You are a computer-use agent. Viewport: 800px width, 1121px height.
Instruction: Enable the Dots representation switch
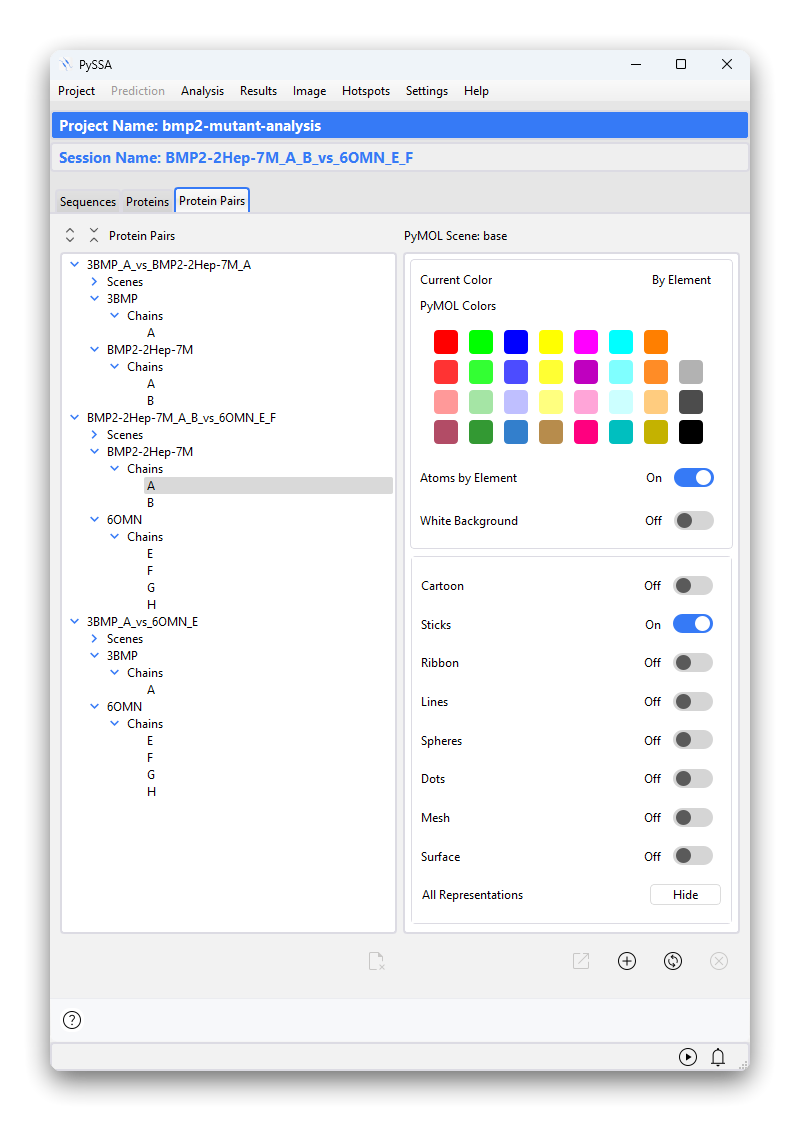click(693, 779)
